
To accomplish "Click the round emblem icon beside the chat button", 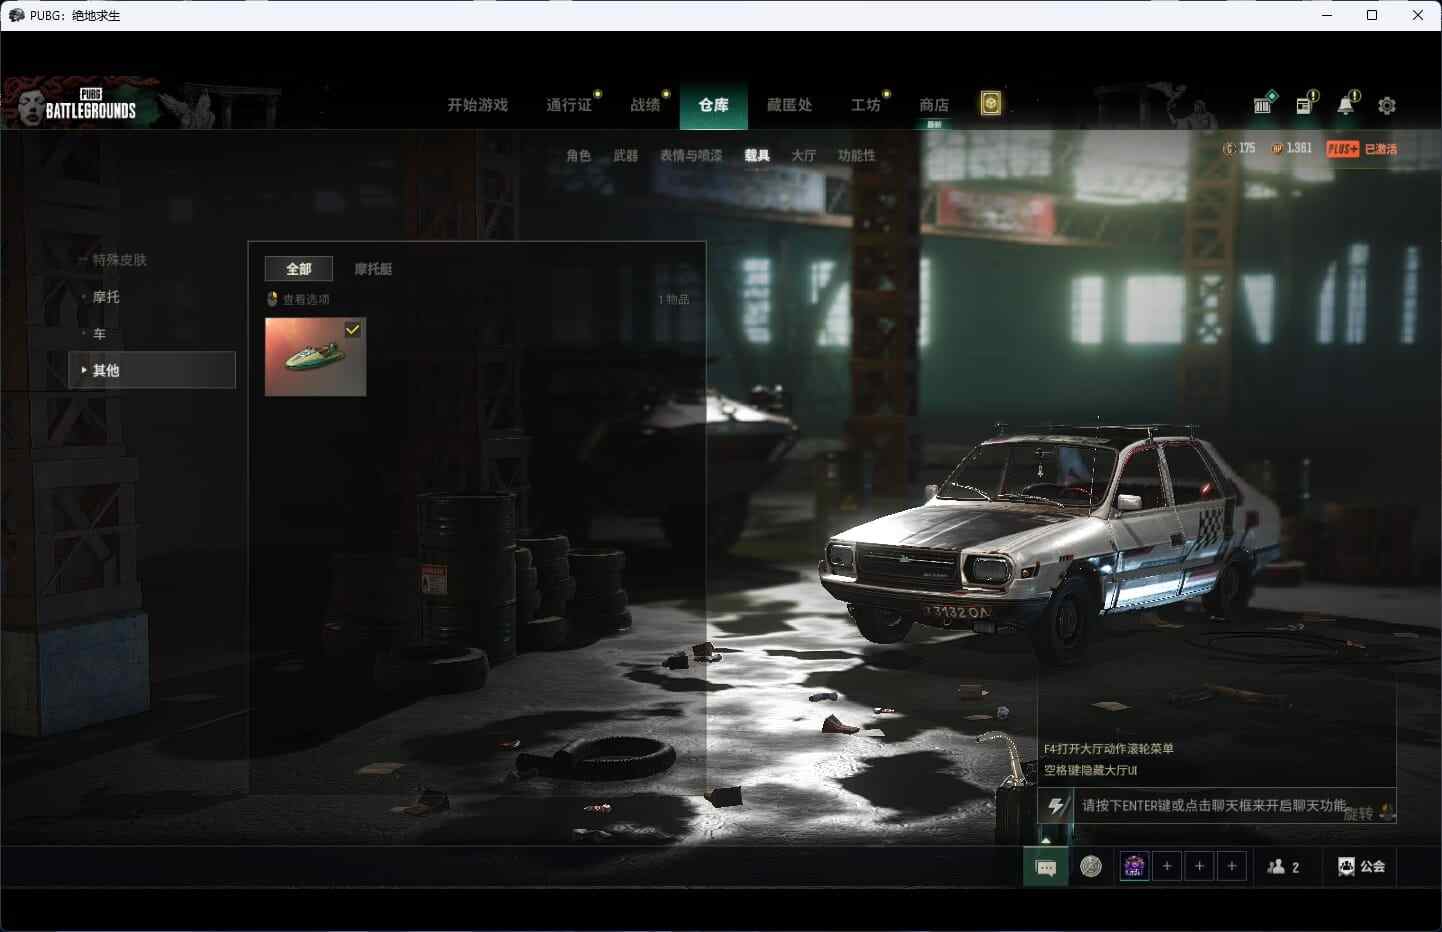I will pyautogui.click(x=1091, y=867).
